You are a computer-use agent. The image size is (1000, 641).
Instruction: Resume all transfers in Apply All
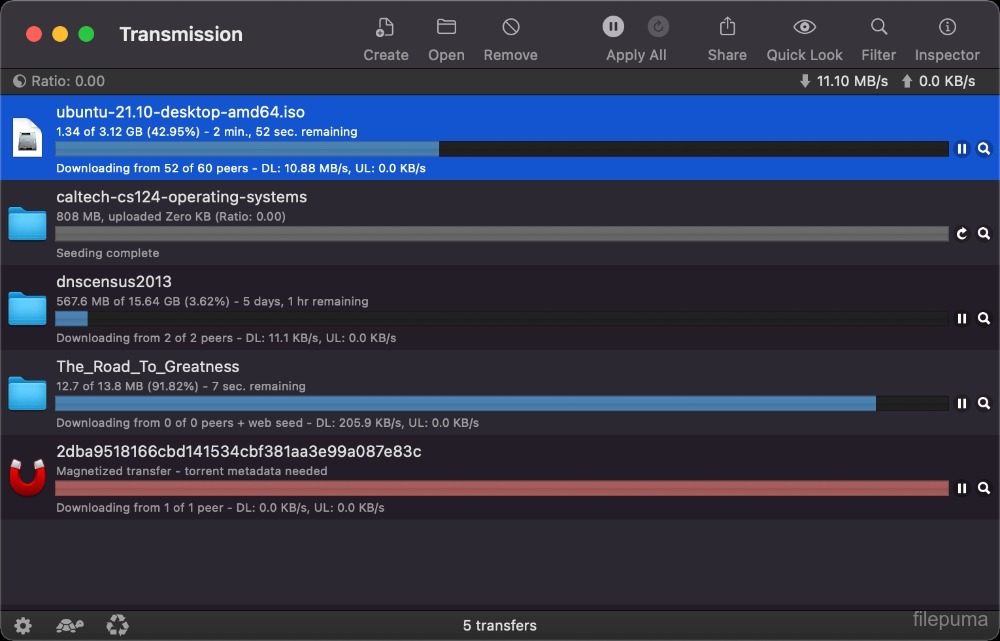click(658, 27)
